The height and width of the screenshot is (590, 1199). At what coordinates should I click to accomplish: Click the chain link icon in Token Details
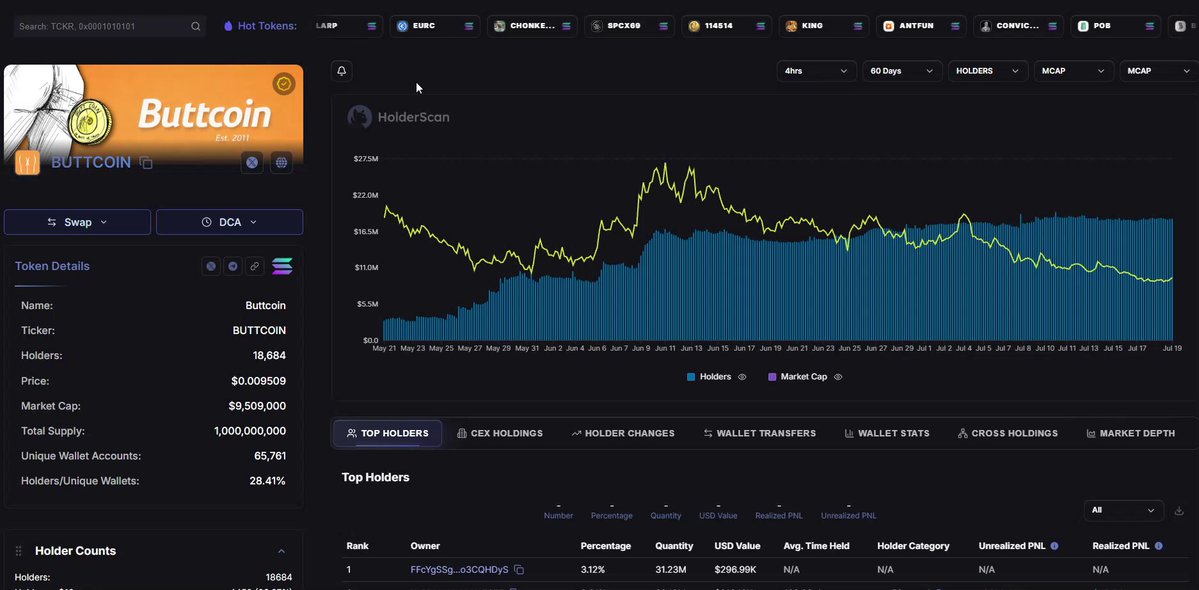tap(255, 266)
